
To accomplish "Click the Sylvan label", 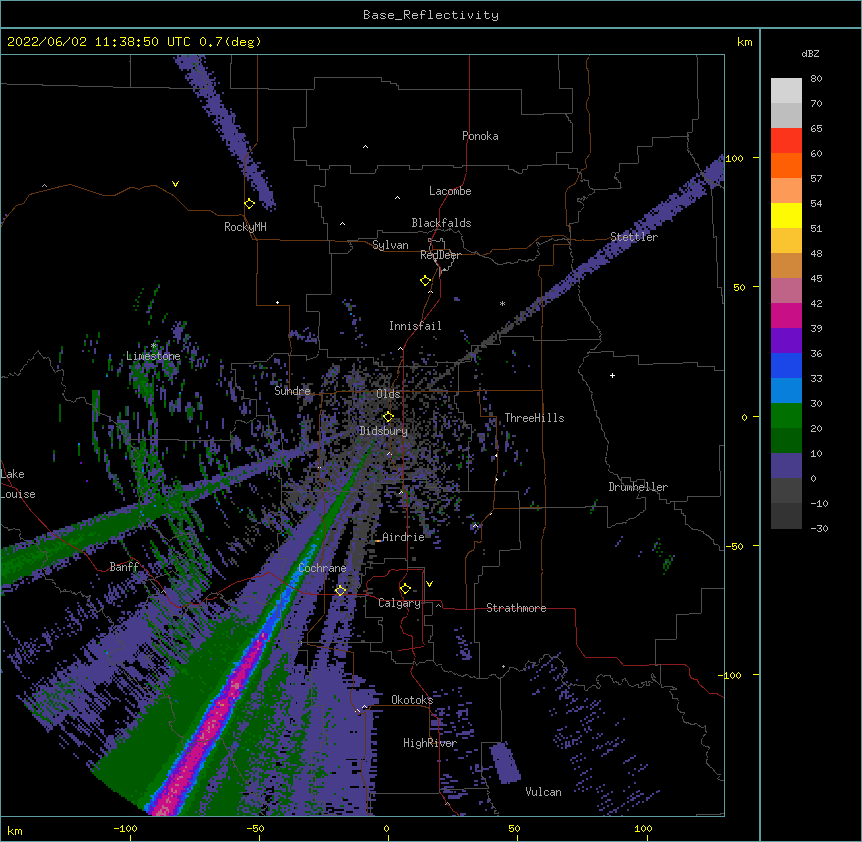I will (390, 245).
